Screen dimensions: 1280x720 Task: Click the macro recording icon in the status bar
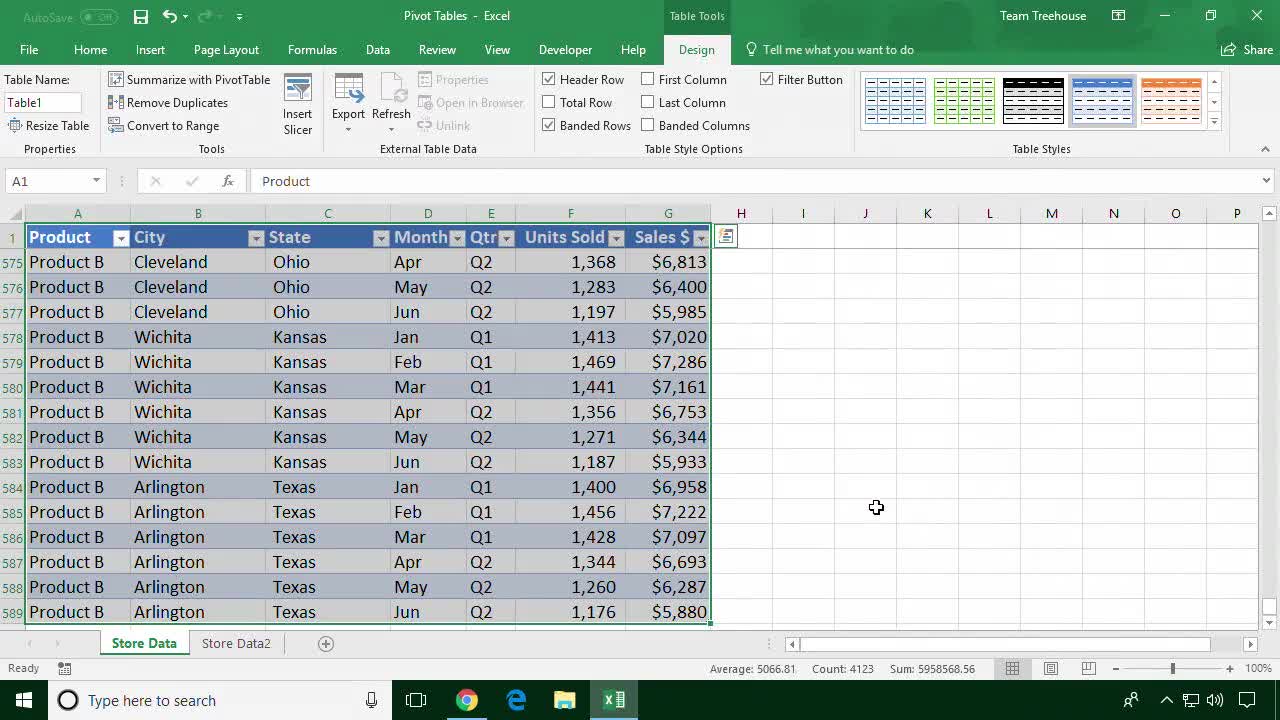[64, 668]
